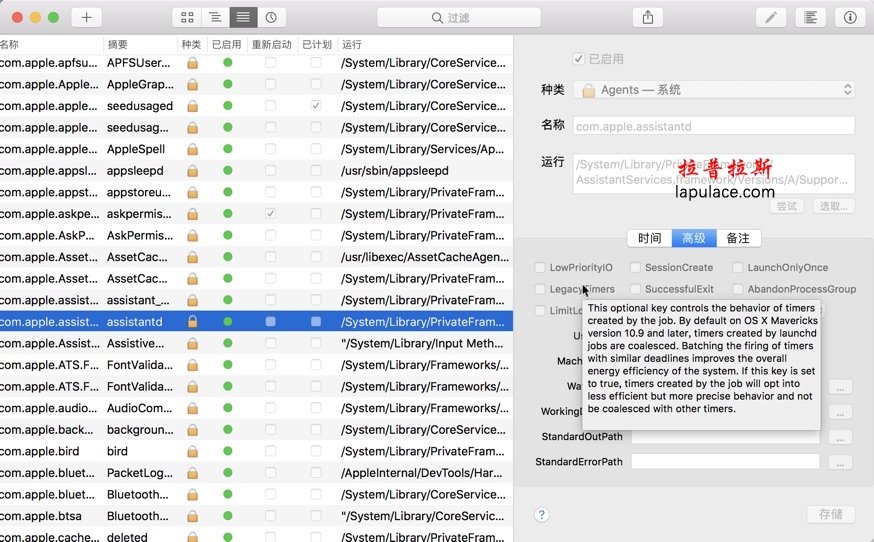Switch to the 备注 tab

tap(738, 238)
